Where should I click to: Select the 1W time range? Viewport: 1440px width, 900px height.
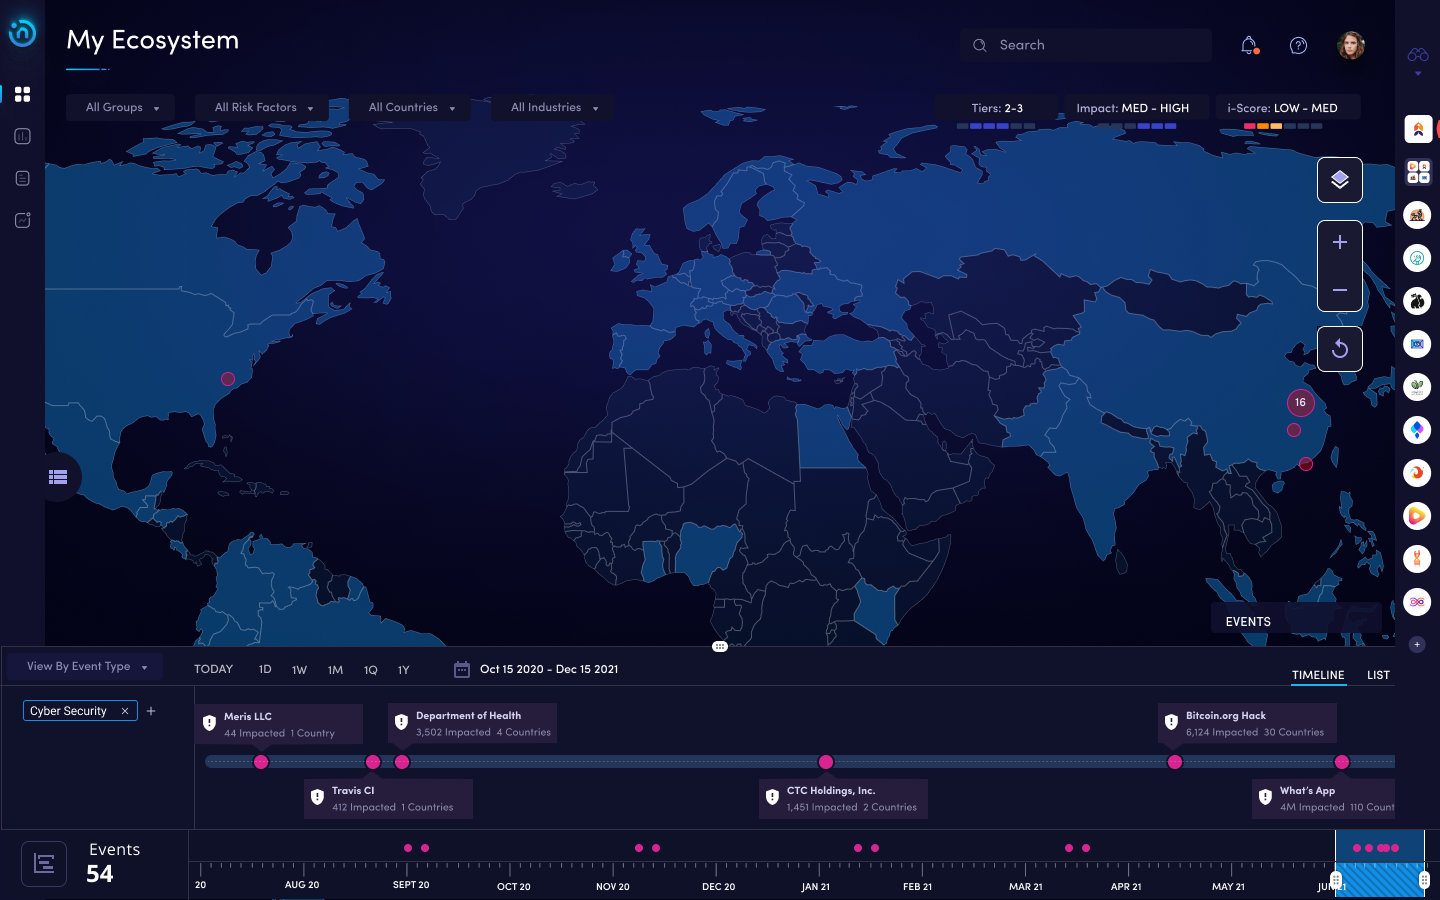[x=299, y=670]
